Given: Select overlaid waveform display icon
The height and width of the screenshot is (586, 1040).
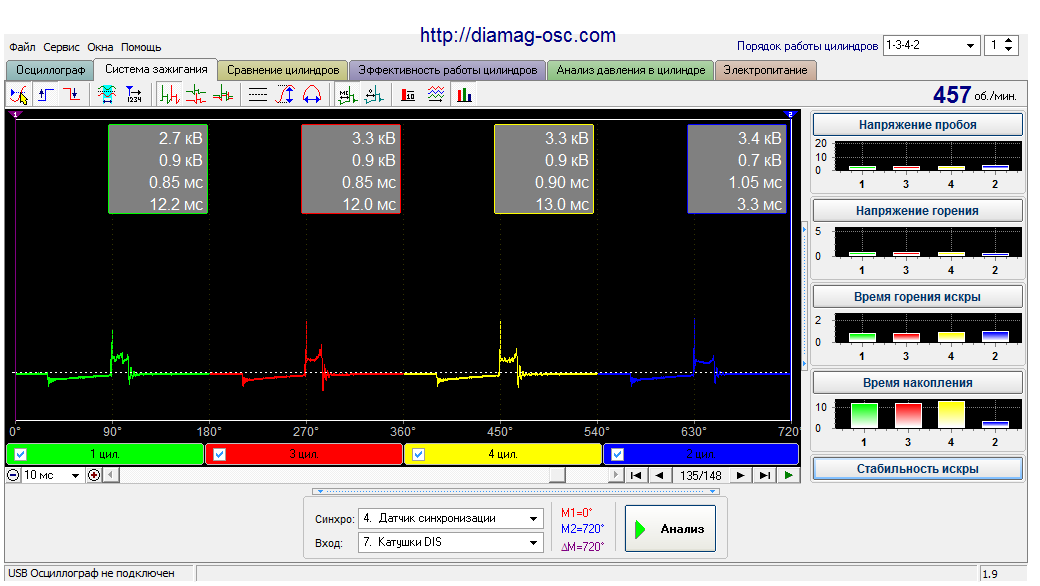Looking at the screenshot, I should [223, 95].
